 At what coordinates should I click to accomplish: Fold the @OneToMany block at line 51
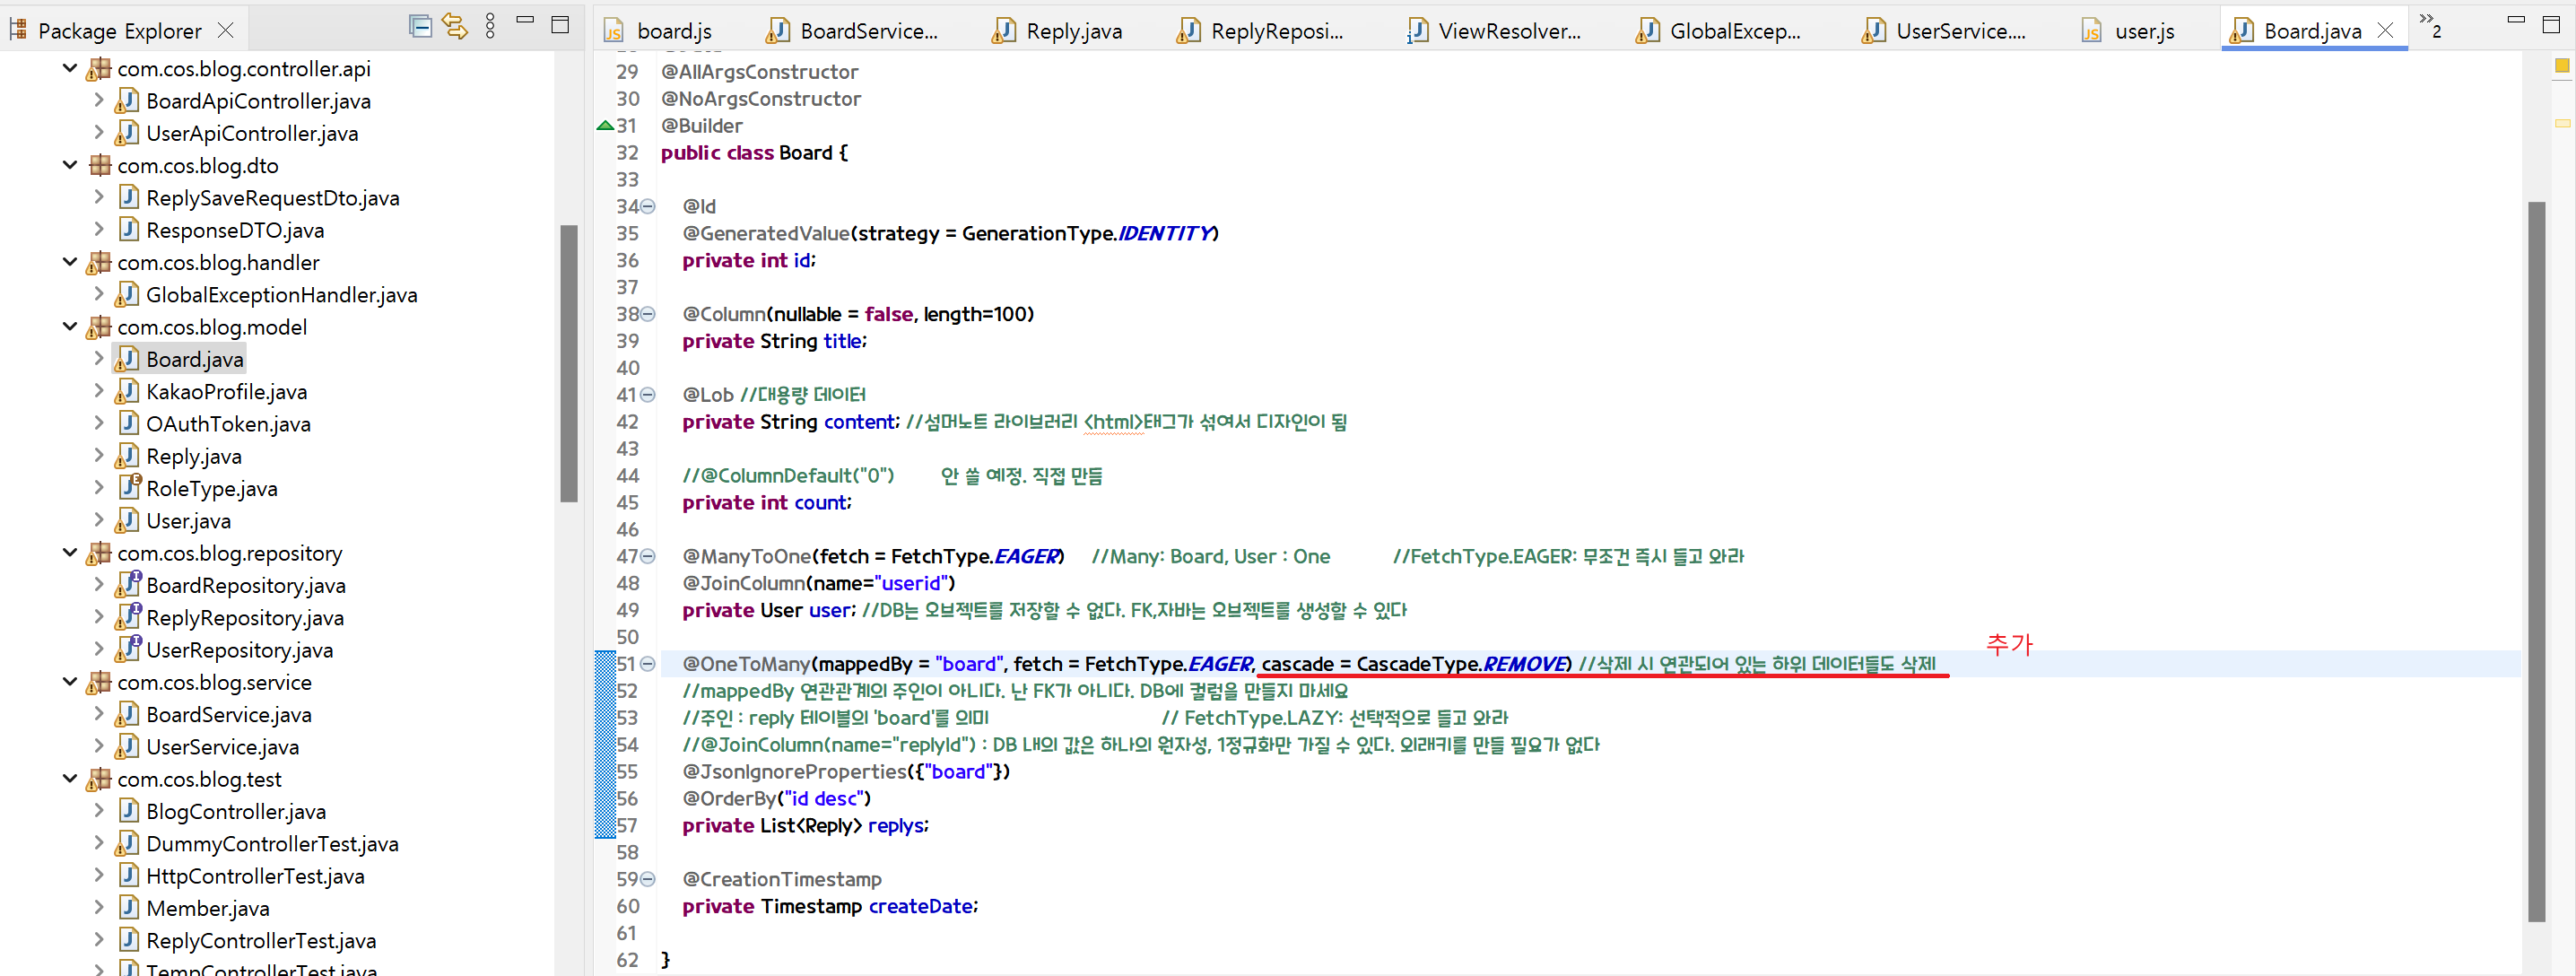coord(648,664)
